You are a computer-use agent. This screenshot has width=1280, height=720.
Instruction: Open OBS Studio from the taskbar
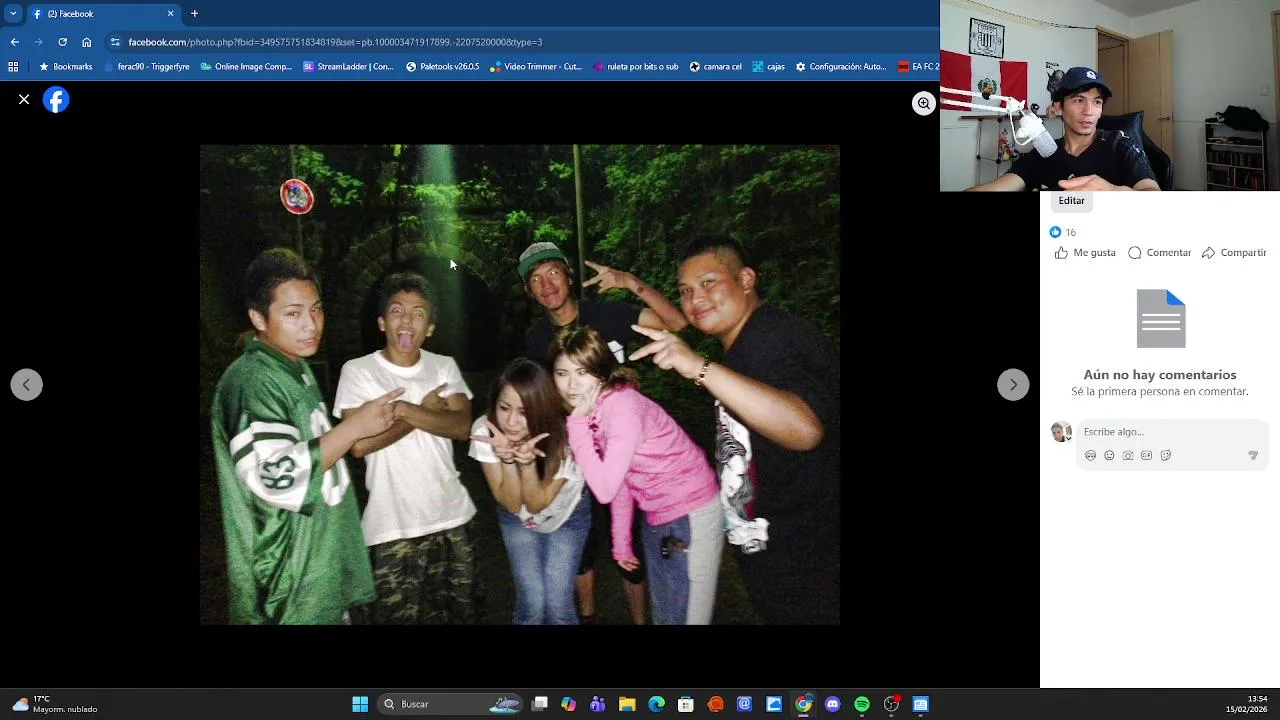point(891,704)
